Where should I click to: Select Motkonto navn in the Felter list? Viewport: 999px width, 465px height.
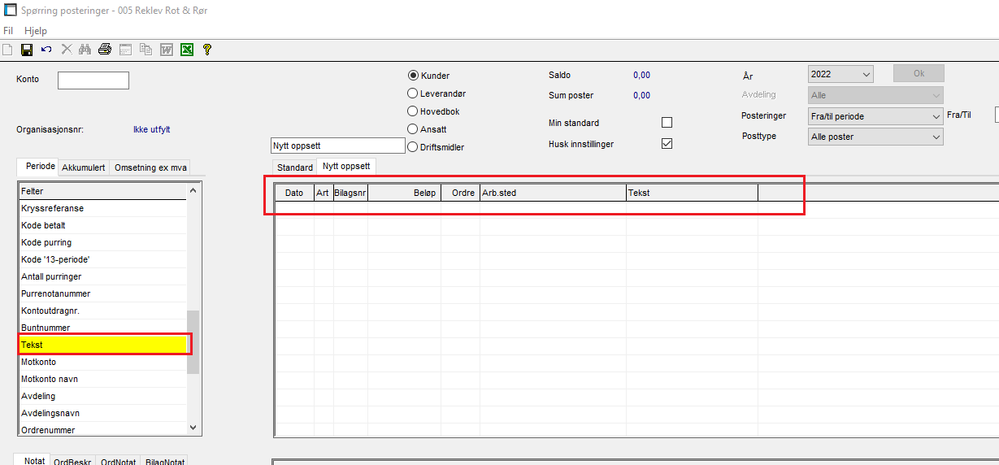[103, 379]
